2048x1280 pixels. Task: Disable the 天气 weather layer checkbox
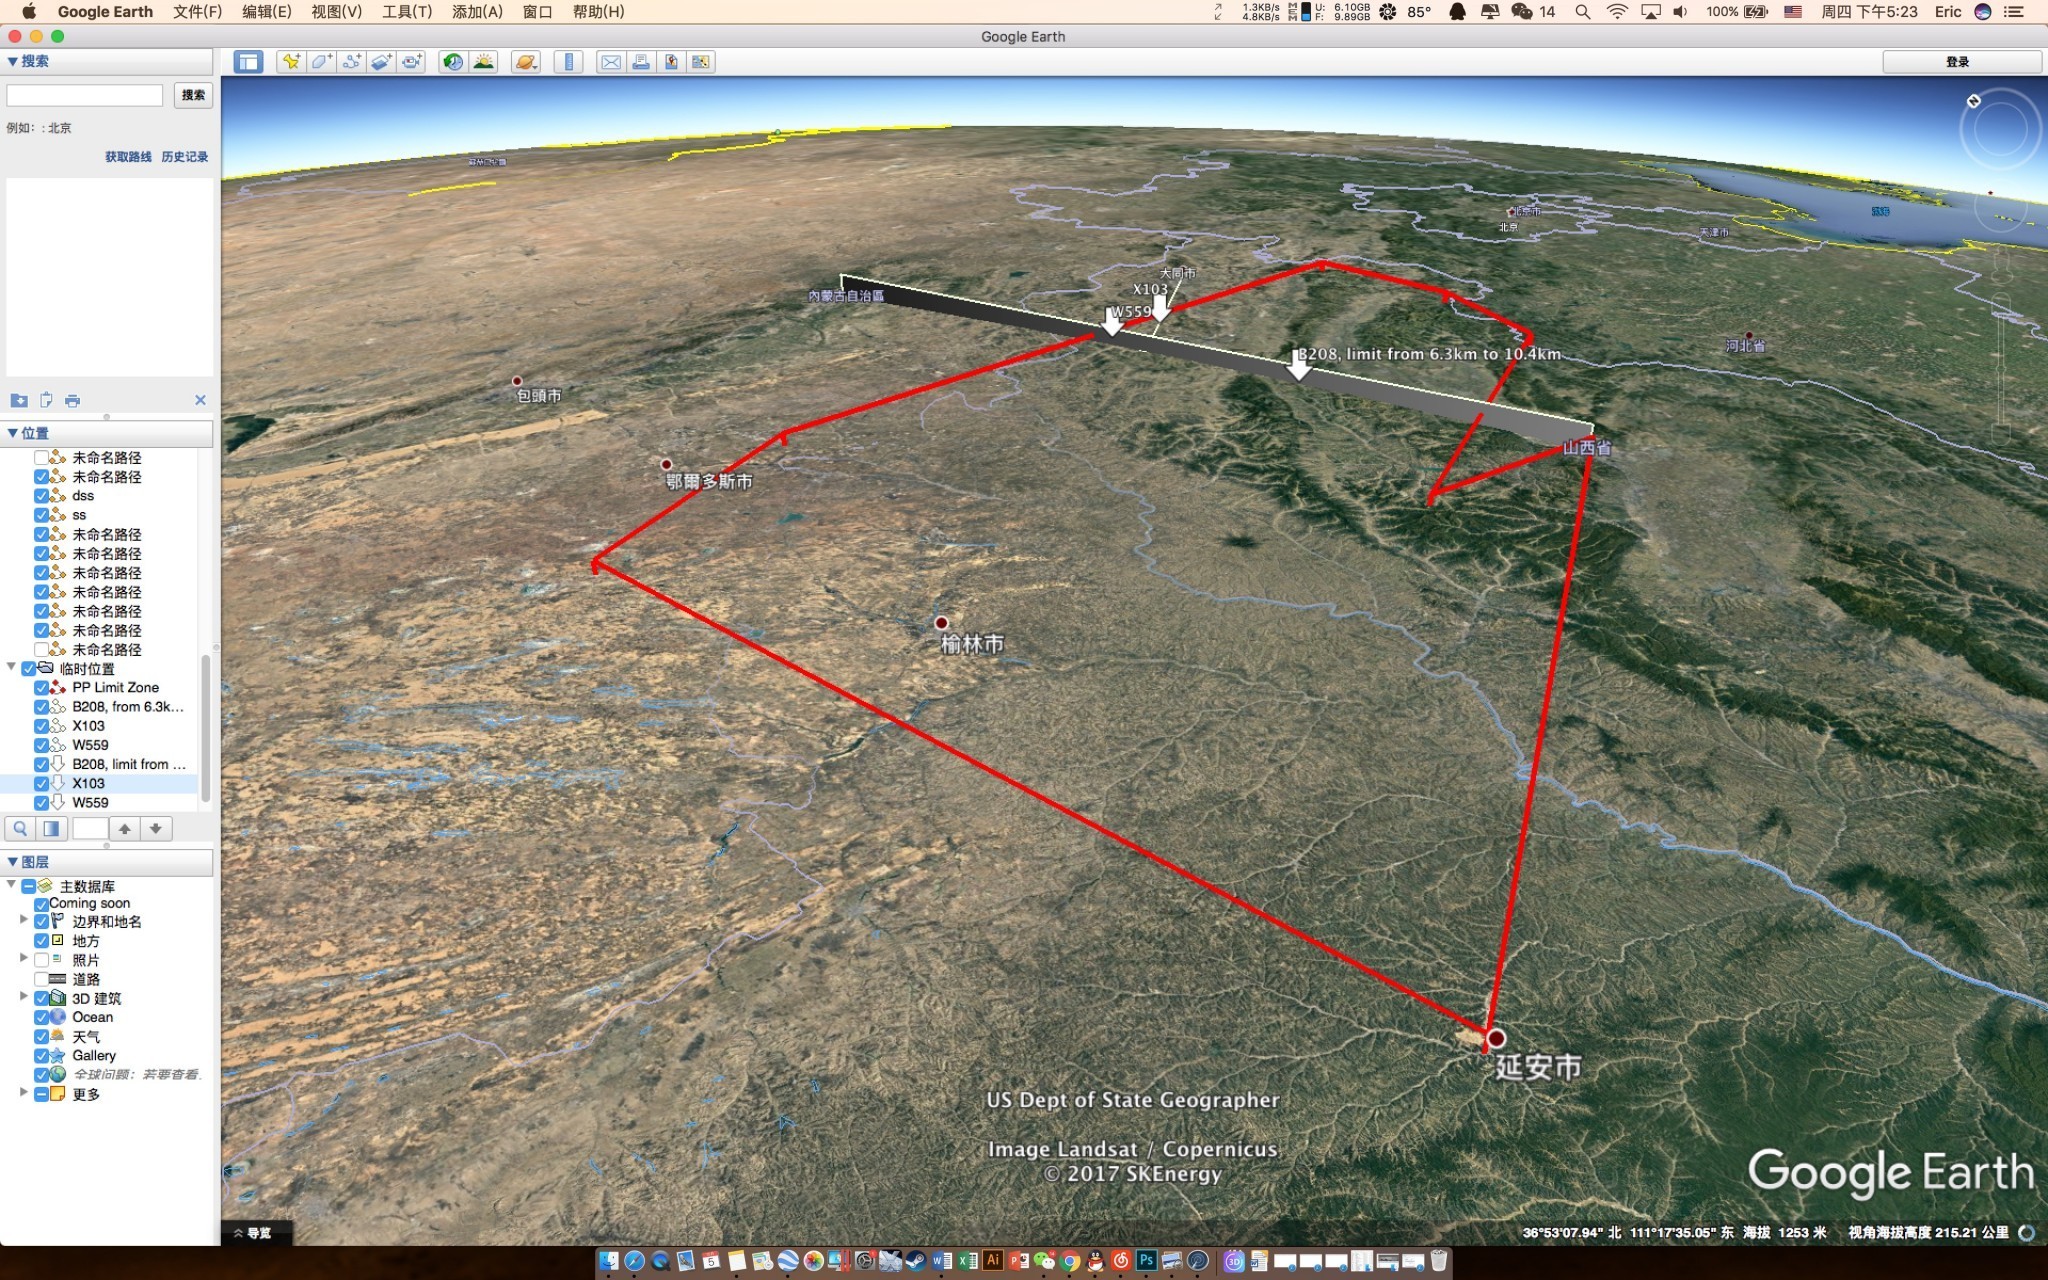tap(42, 1037)
